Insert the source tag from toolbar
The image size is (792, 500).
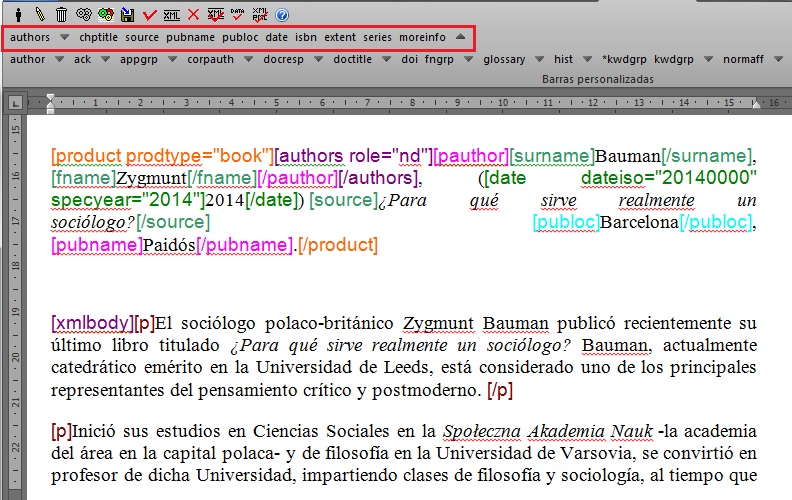(x=142, y=38)
